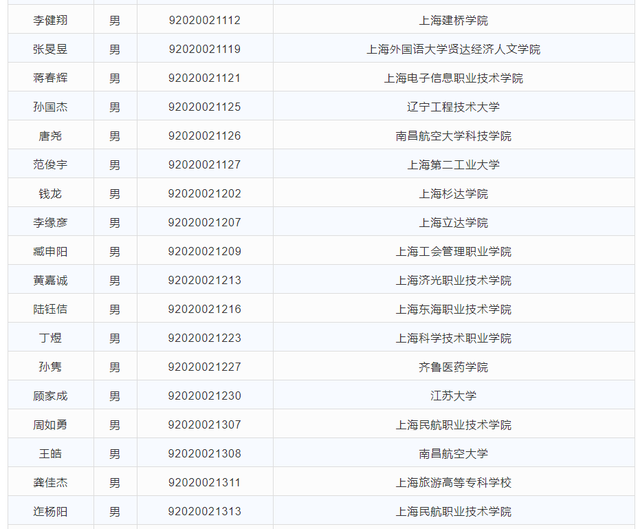
Task: Click 上海科学技术职业学院 cell
Action: 453,338
